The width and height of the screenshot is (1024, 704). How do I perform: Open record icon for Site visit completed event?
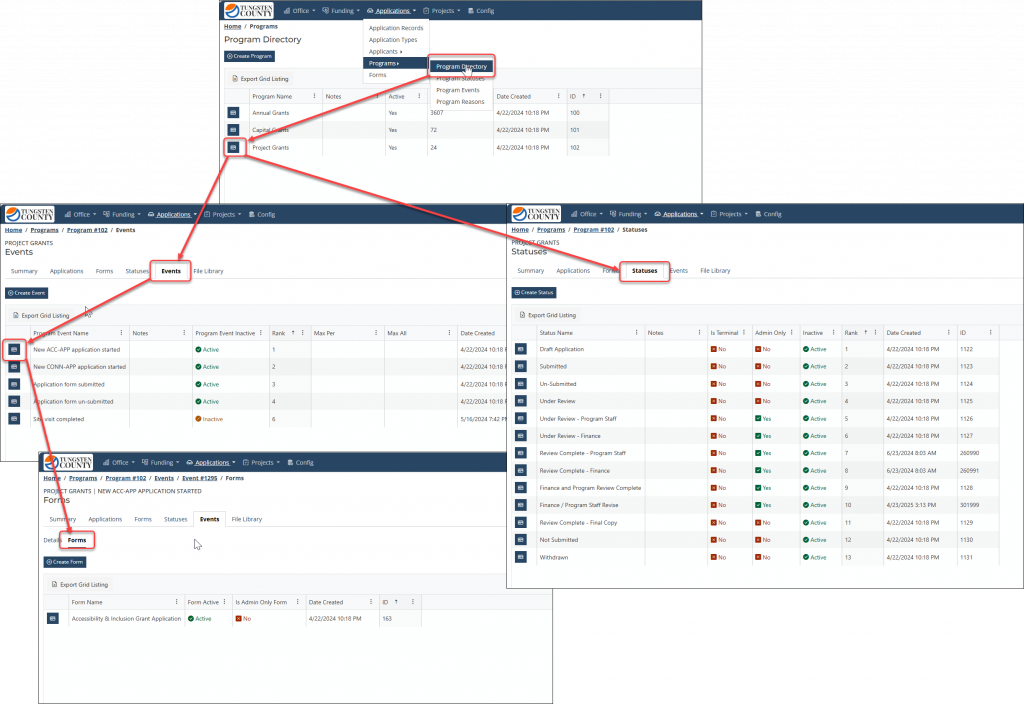click(x=14, y=419)
